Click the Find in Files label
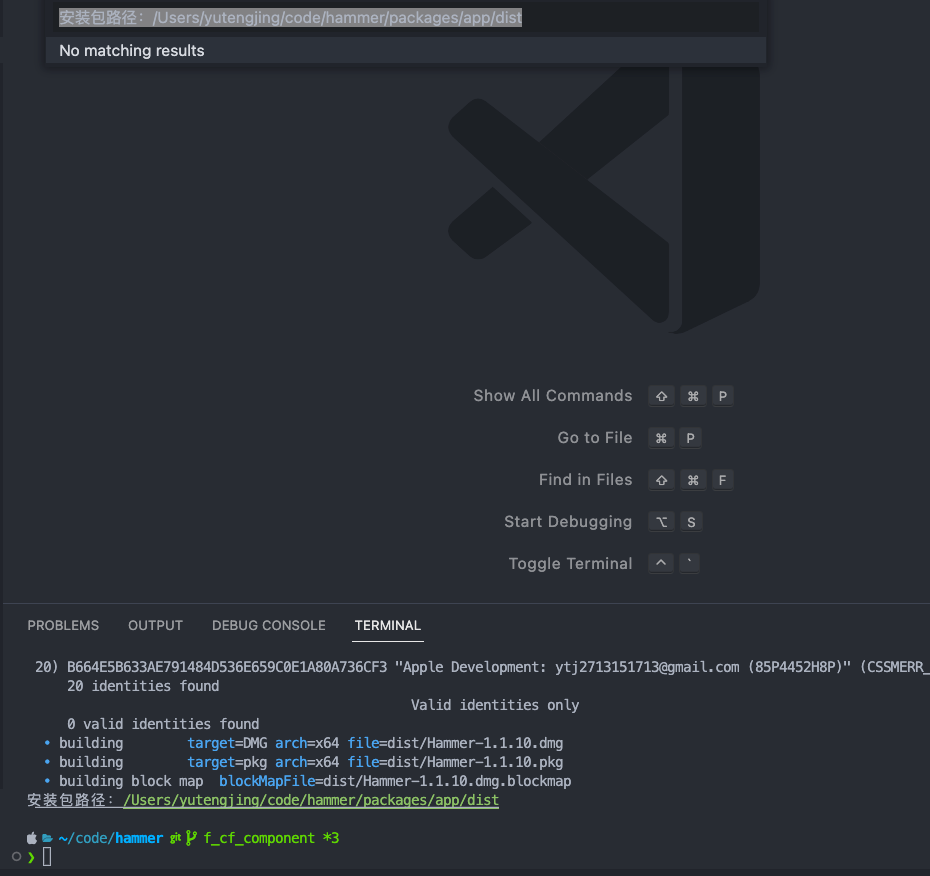Image resolution: width=930 pixels, height=876 pixels. point(585,479)
